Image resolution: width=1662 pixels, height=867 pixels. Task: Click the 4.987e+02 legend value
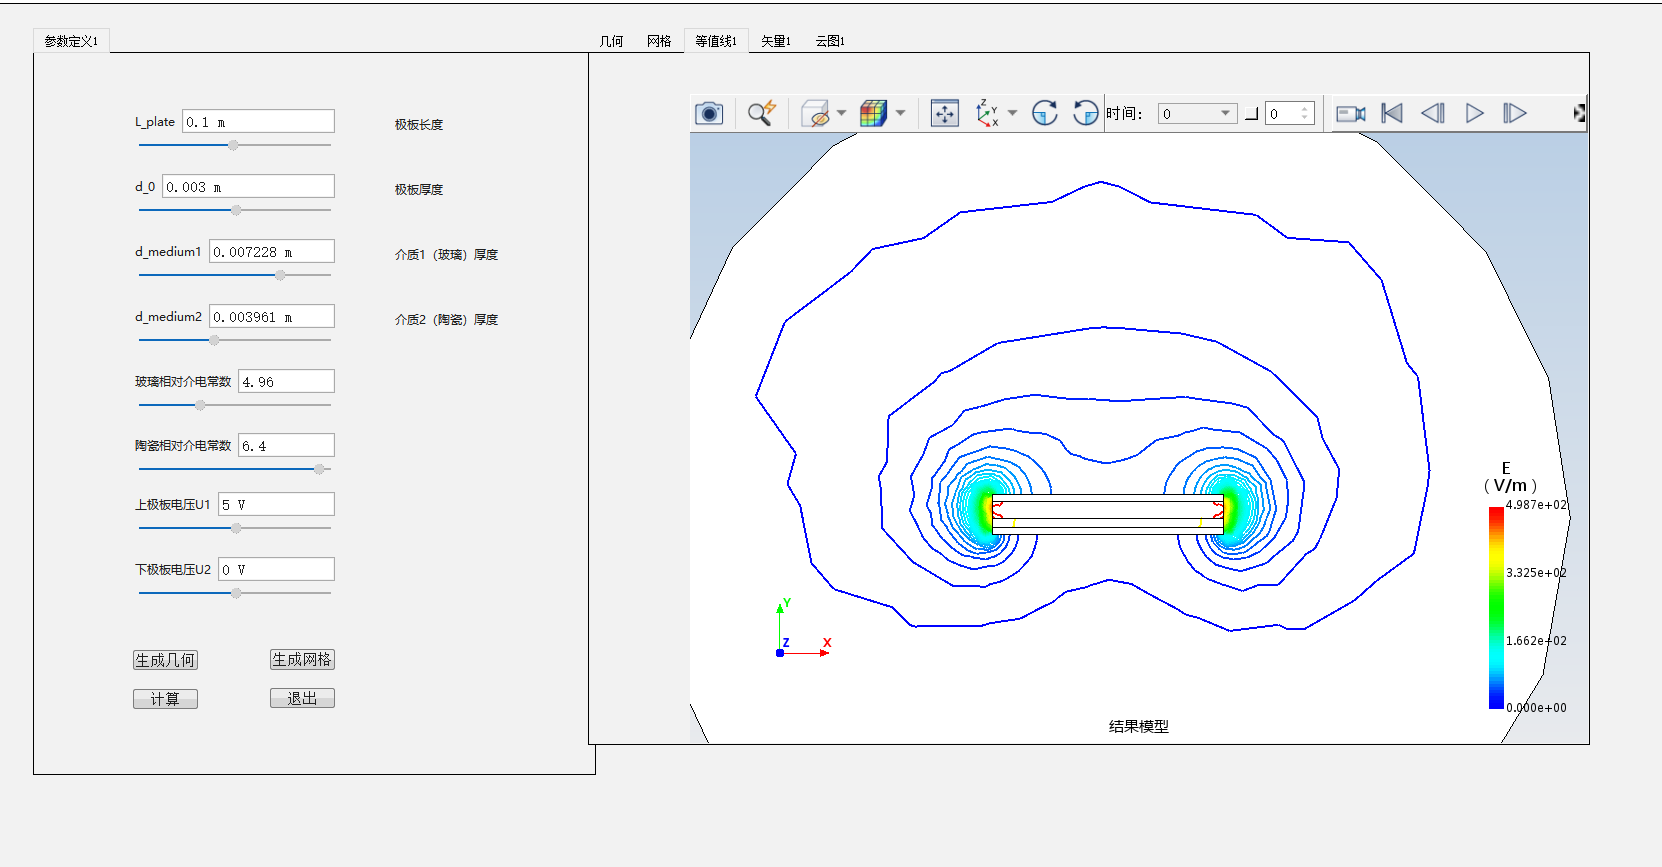[1536, 505]
